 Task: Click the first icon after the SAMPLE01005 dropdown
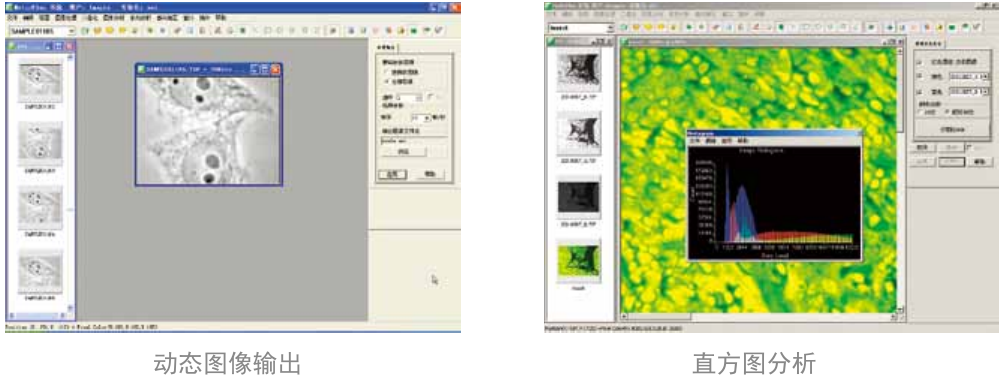(x=85, y=30)
